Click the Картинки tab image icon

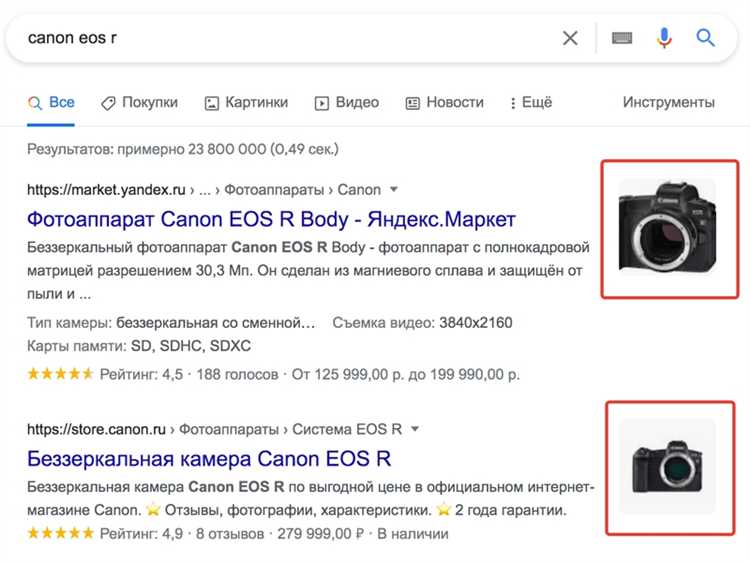(211, 103)
